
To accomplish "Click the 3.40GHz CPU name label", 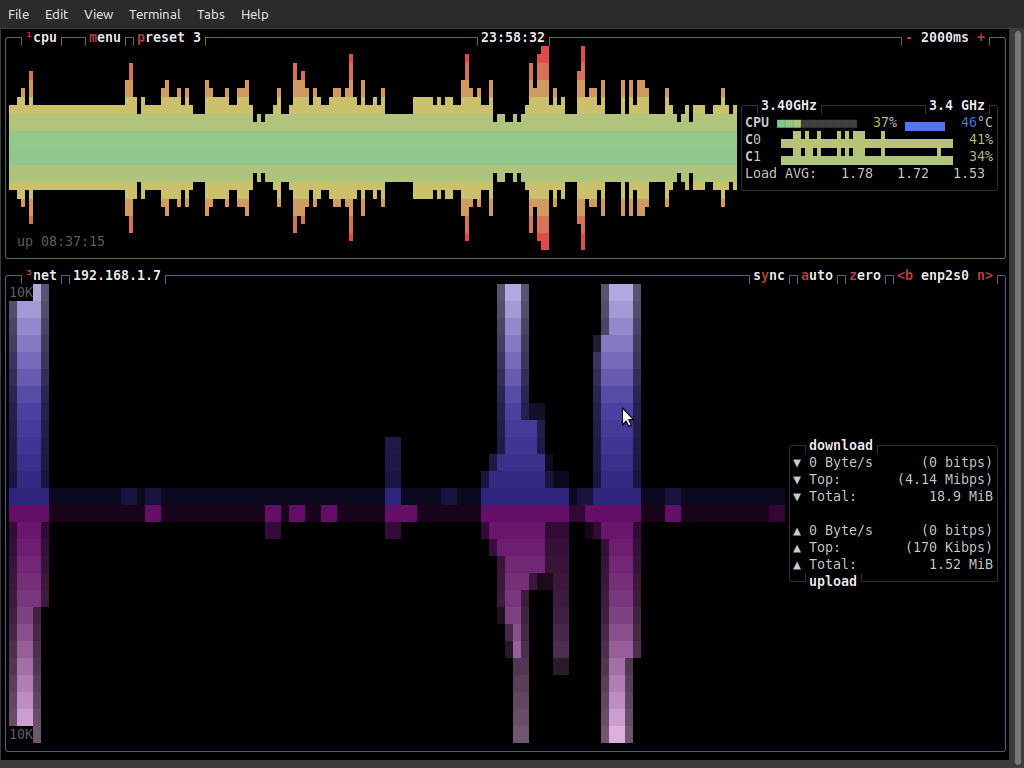I will pyautogui.click(x=789, y=106).
